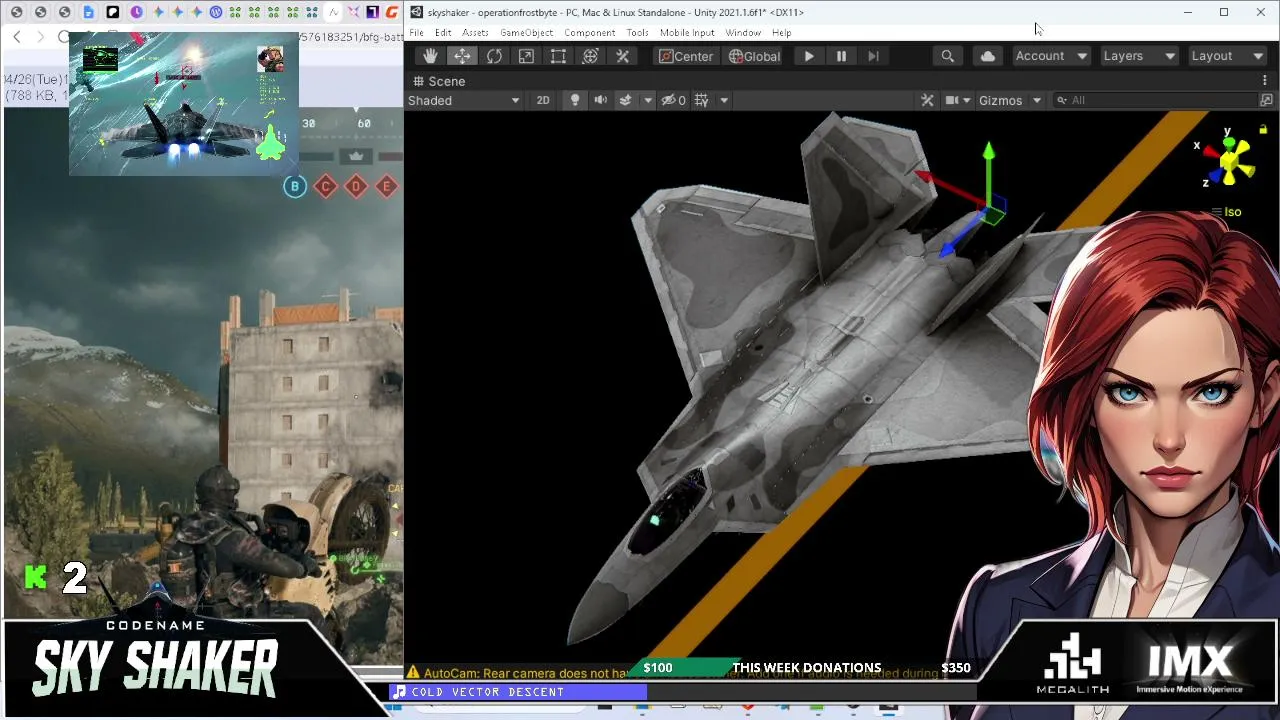The height and width of the screenshot is (720, 1280).
Task: Switch to the Google Docs browser tab
Action: [x=88, y=12]
